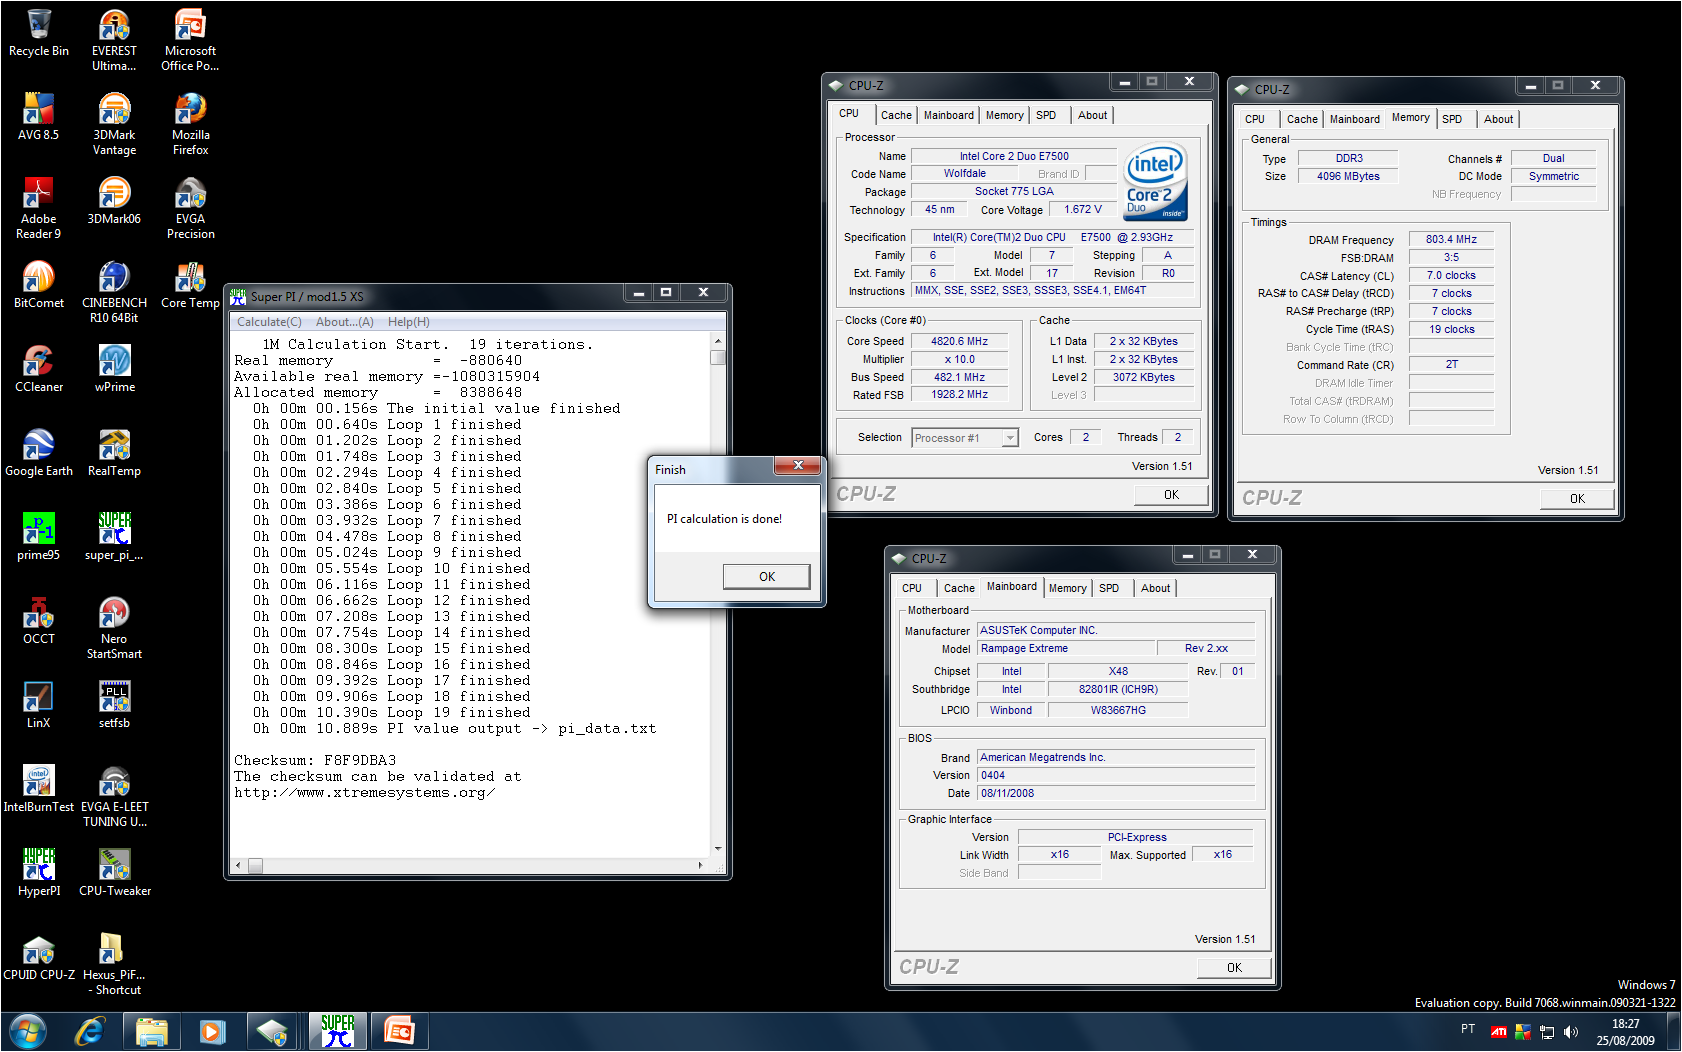Screen dimensions: 1682x1052
Task: Launch EVEREST Ultimate desktop shortcut
Action: pos(114,40)
